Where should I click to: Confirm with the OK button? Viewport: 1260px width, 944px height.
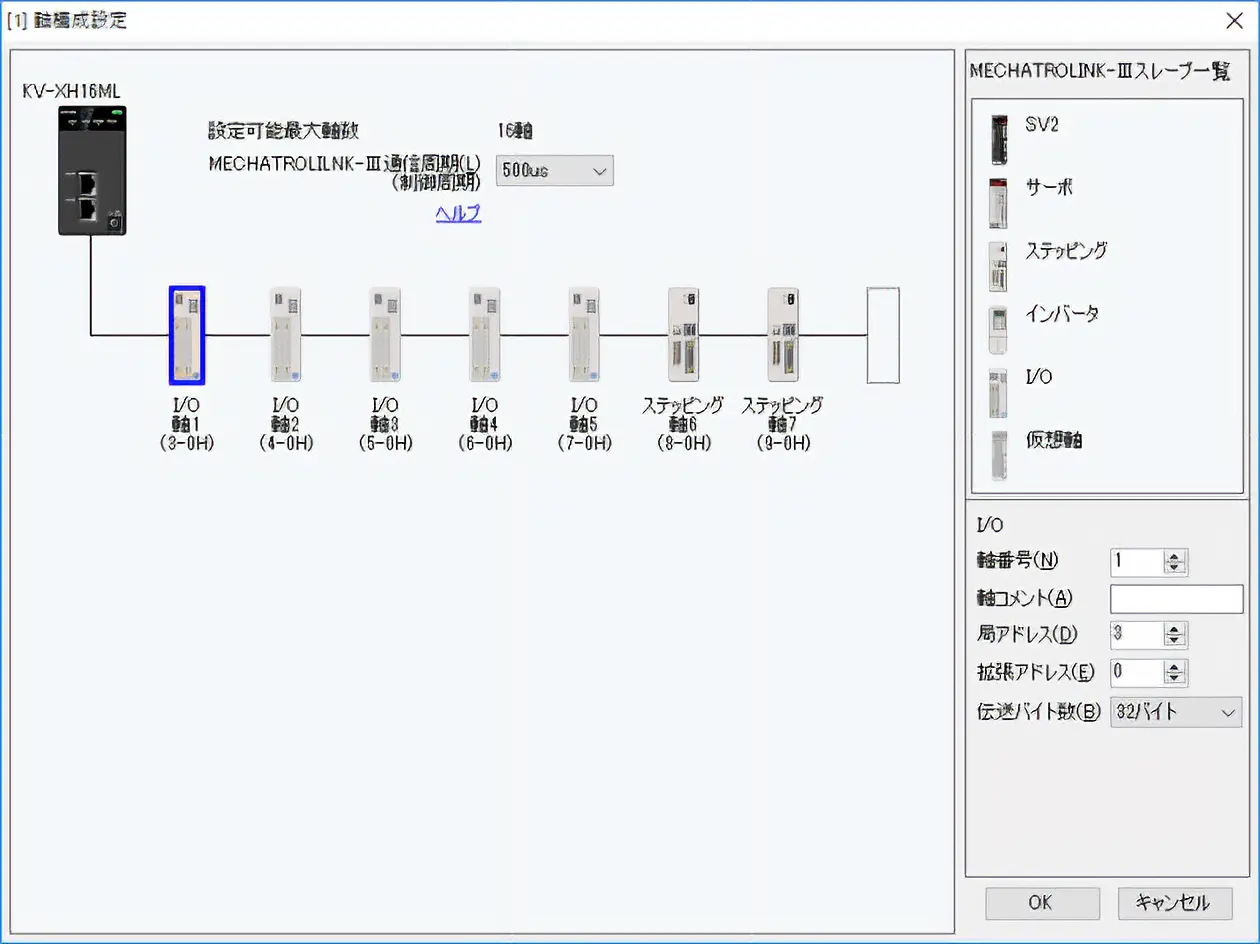point(1041,902)
